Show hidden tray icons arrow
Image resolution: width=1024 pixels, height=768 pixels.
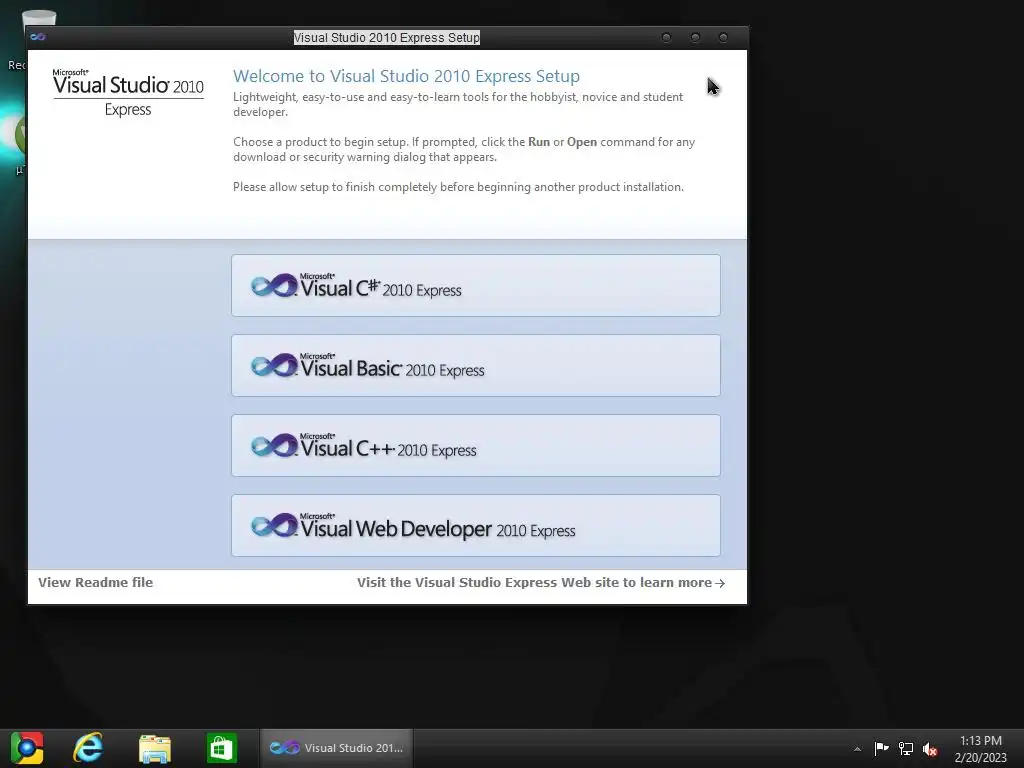[857, 749]
